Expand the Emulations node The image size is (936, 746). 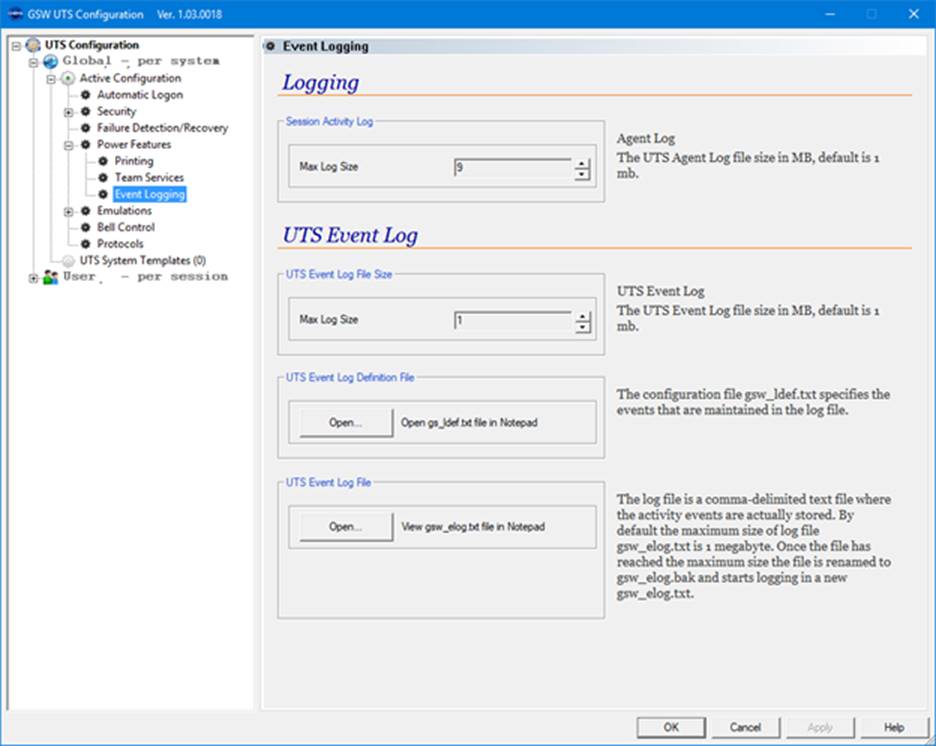tap(69, 211)
